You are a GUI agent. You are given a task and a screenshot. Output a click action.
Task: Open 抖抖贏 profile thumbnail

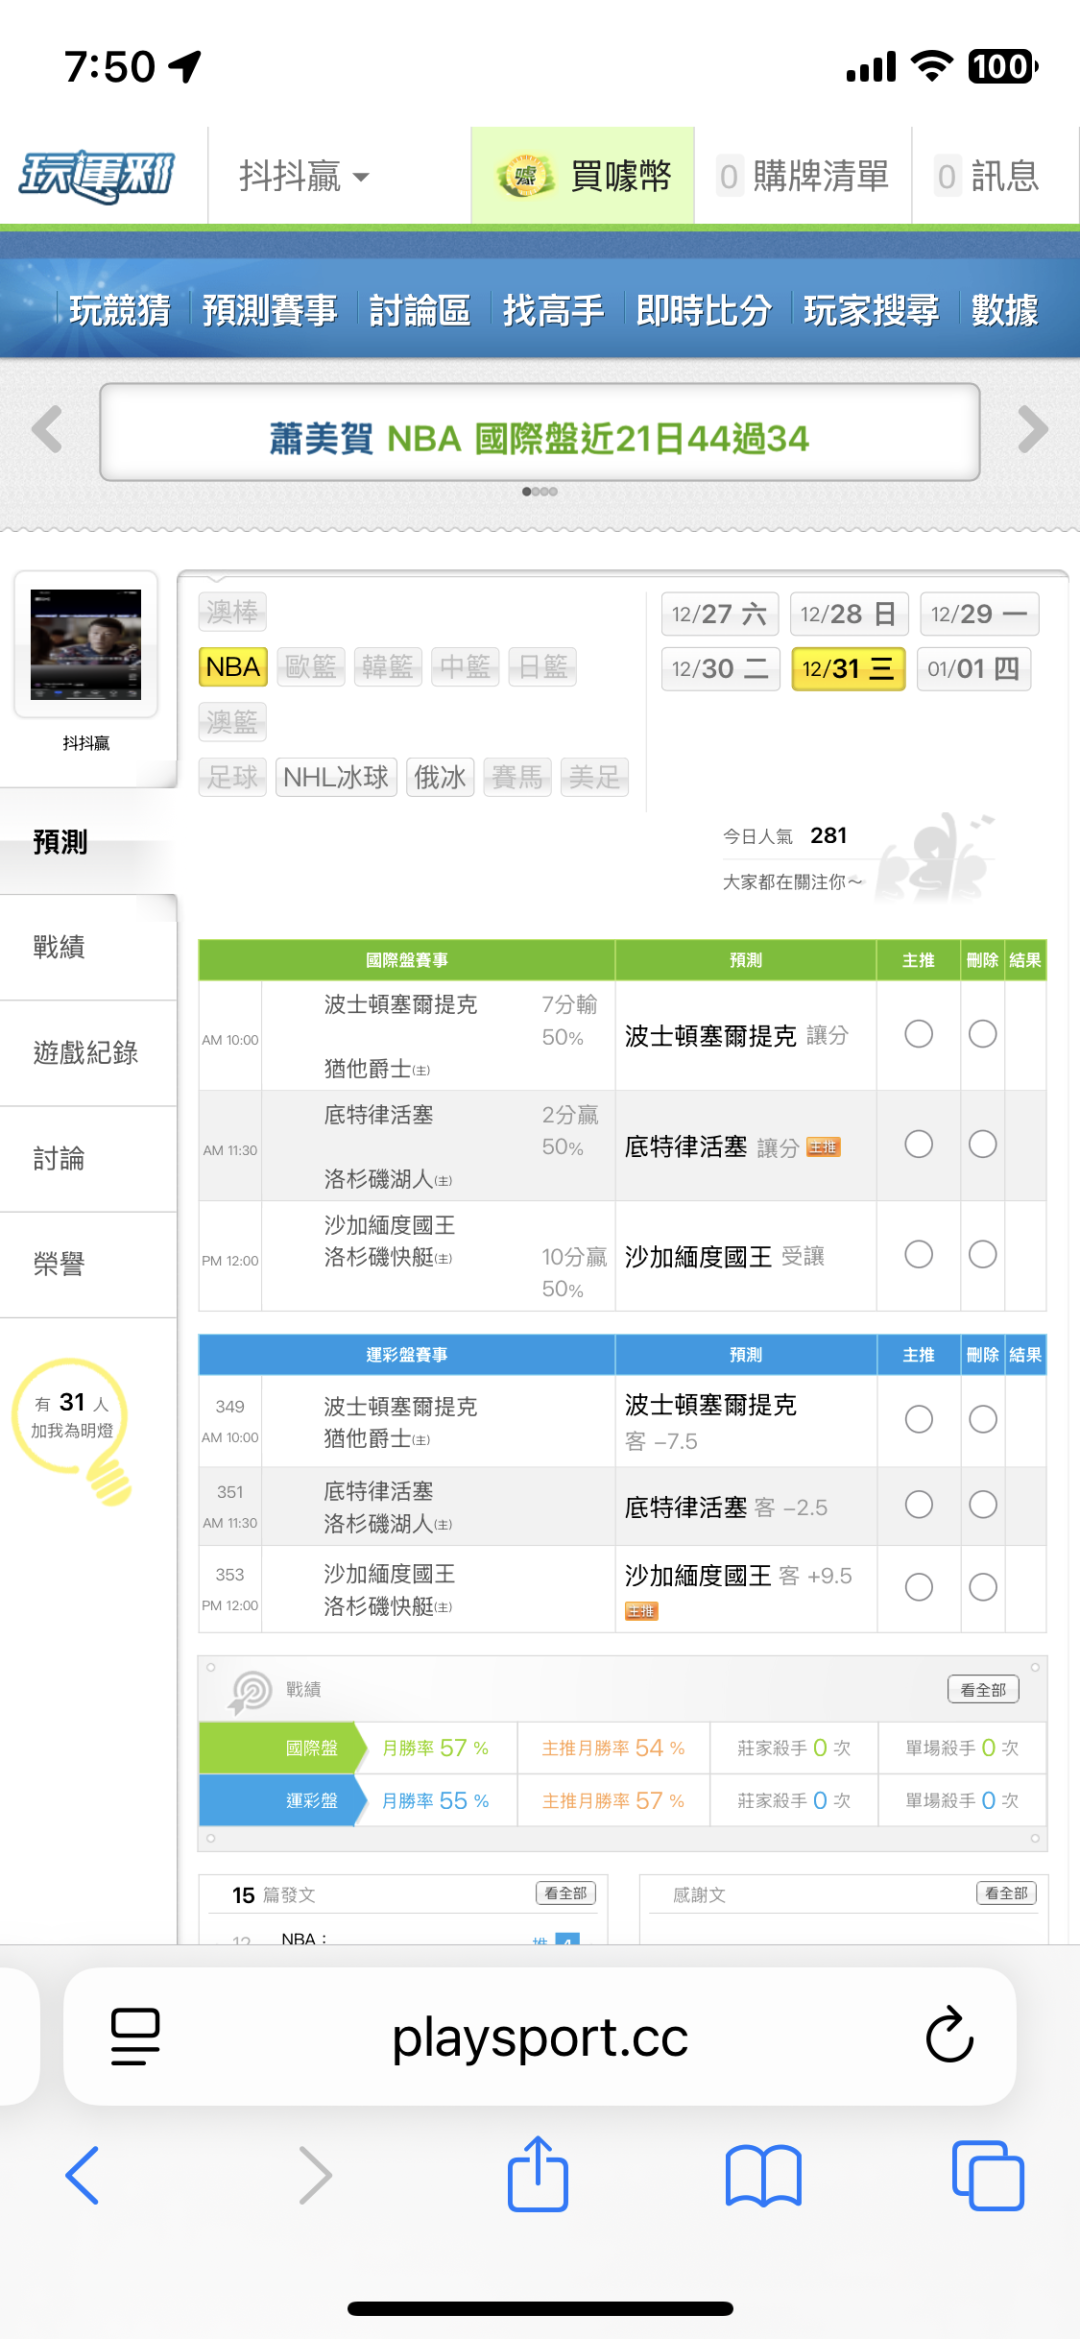coord(86,645)
